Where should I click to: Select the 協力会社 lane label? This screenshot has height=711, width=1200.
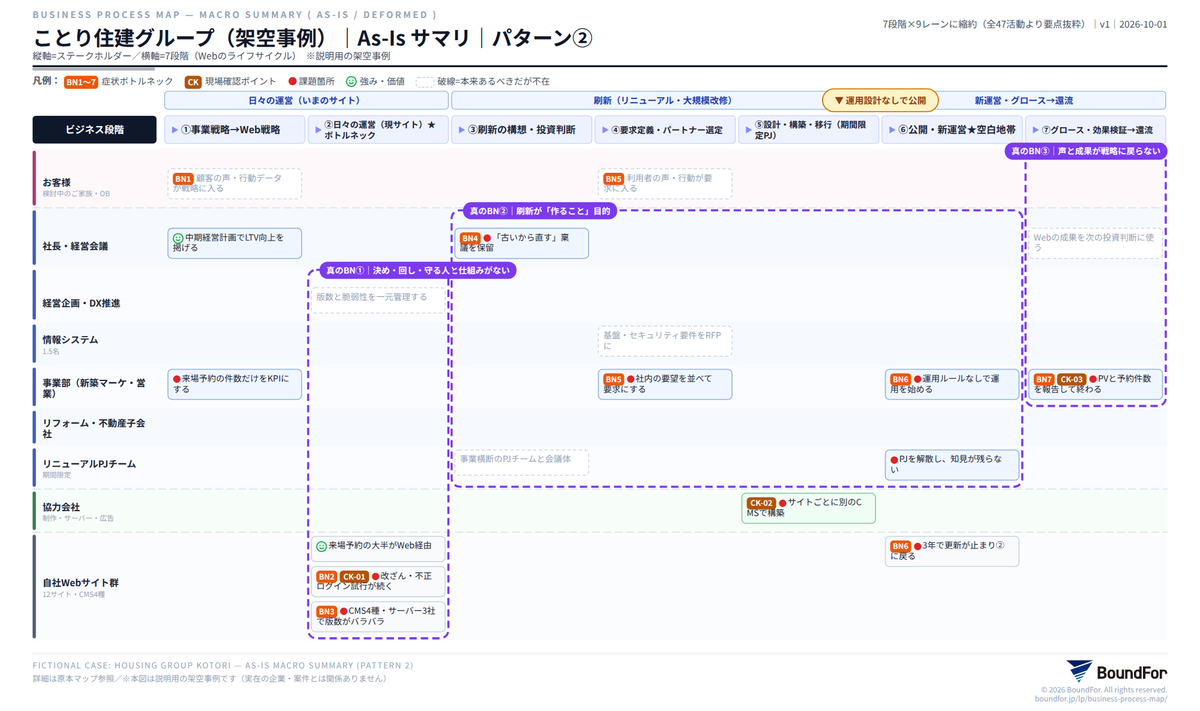tap(61, 507)
